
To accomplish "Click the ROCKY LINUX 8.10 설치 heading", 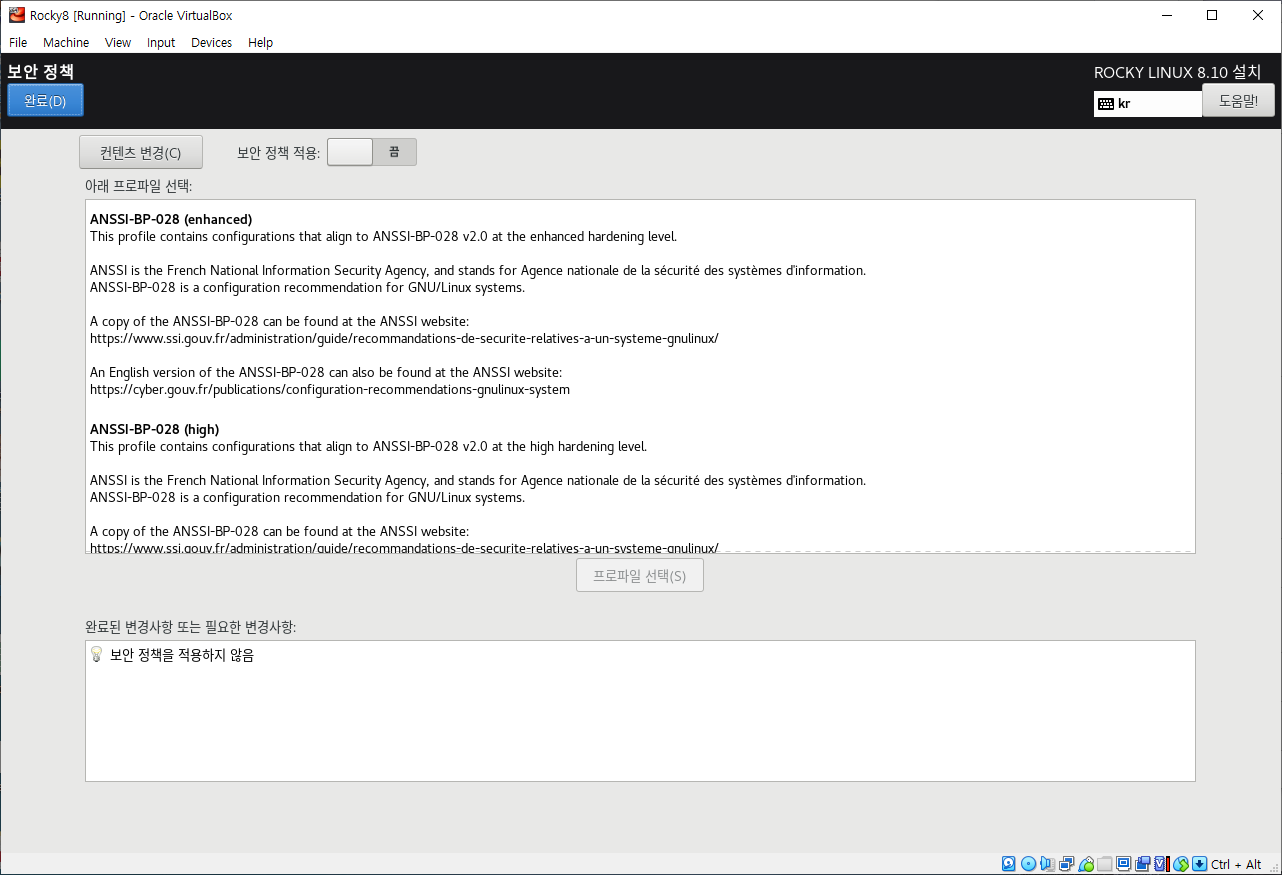I will tap(1178, 72).
